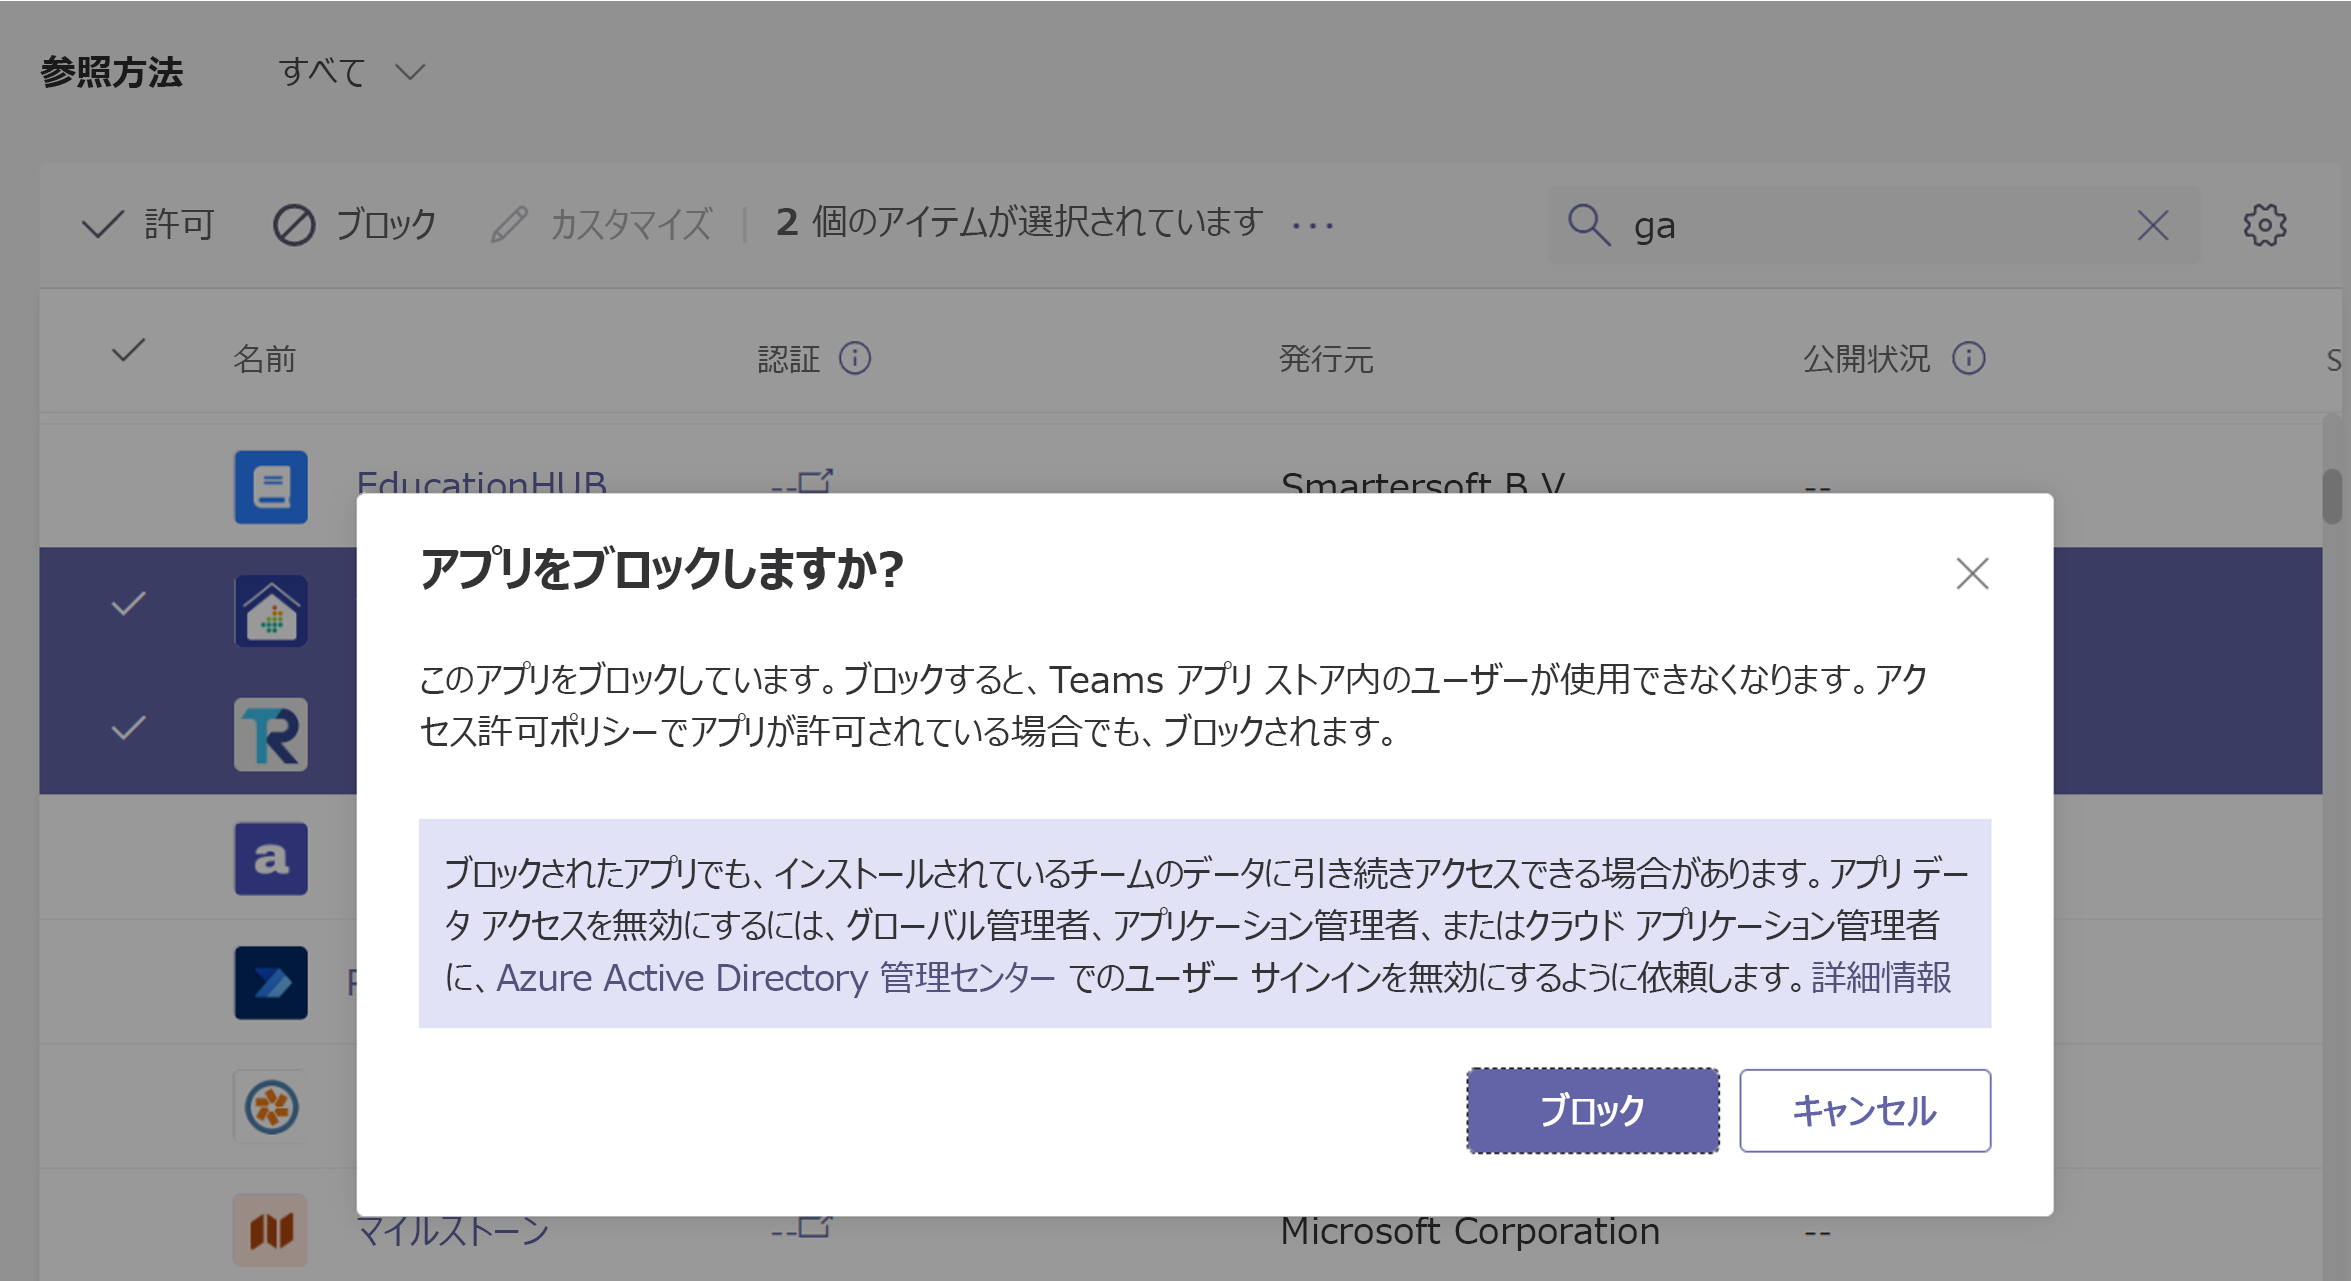Click the 参照方法 label
2351x1281 pixels.
(x=112, y=72)
